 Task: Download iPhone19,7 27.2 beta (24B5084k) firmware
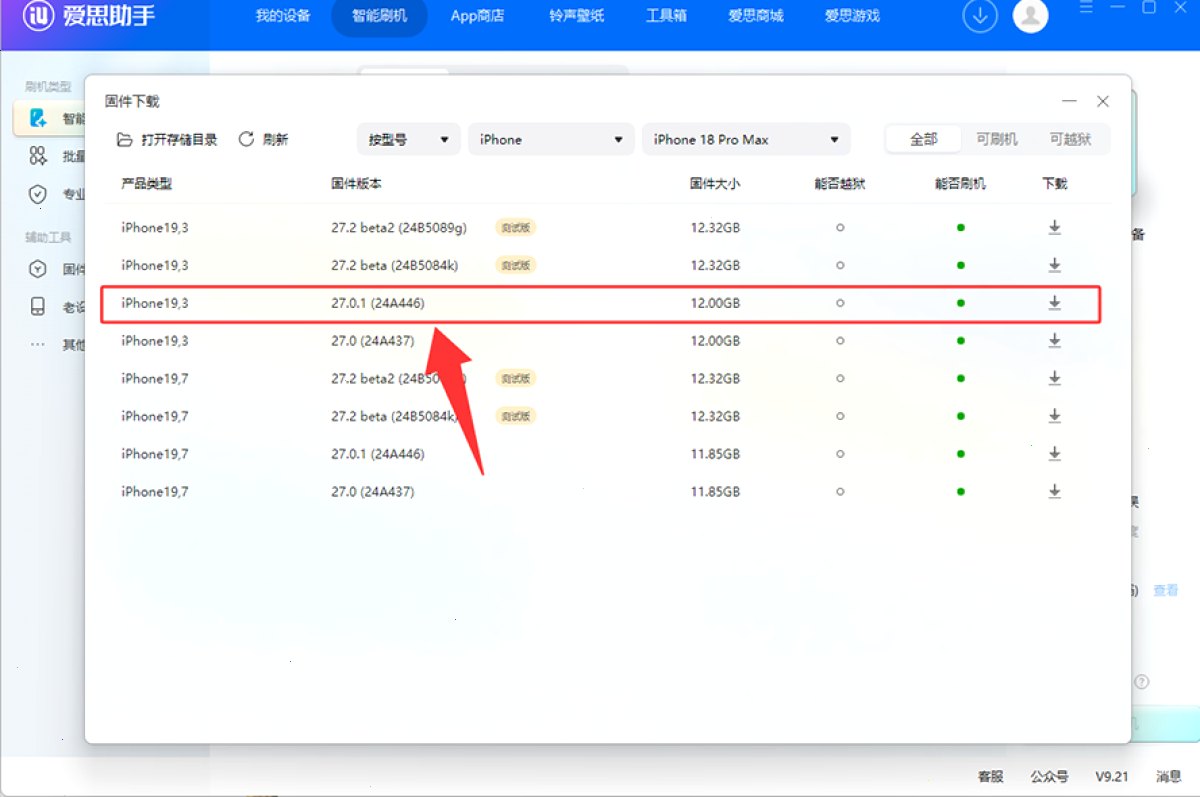(1054, 416)
